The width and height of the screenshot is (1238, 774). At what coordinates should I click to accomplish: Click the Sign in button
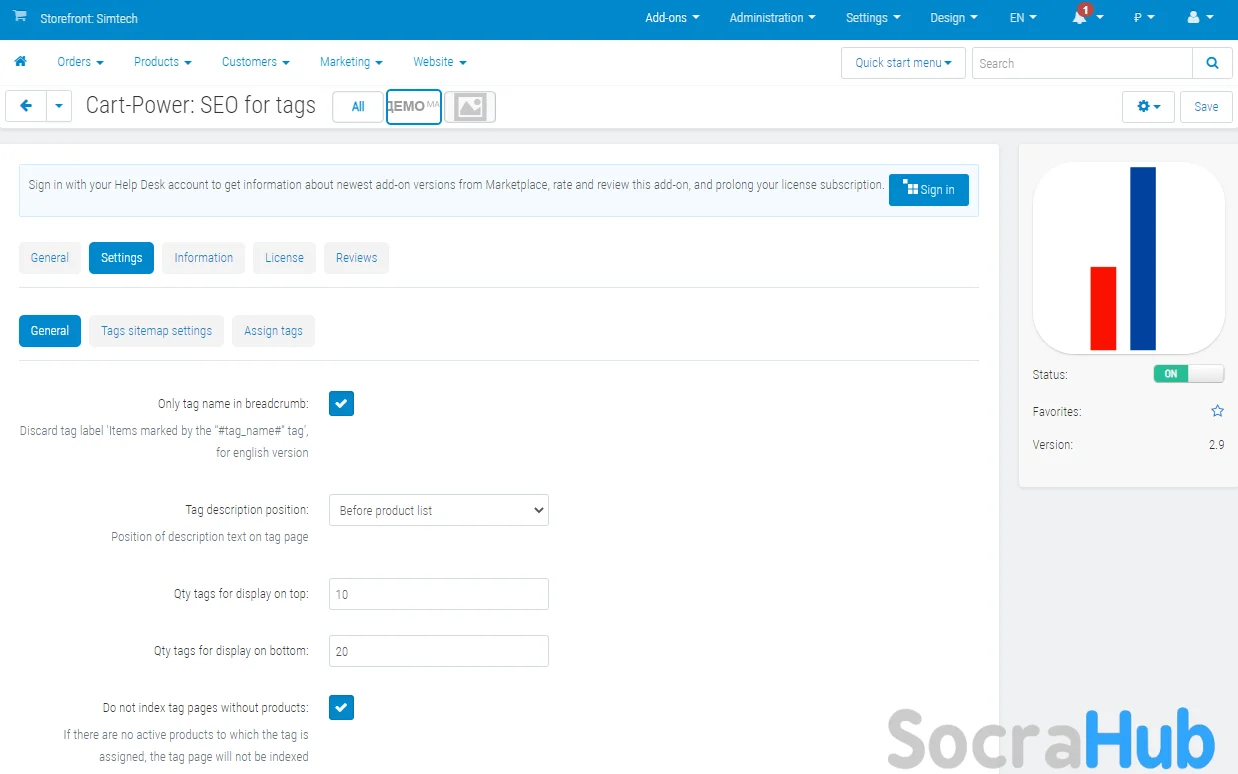(928, 190)
